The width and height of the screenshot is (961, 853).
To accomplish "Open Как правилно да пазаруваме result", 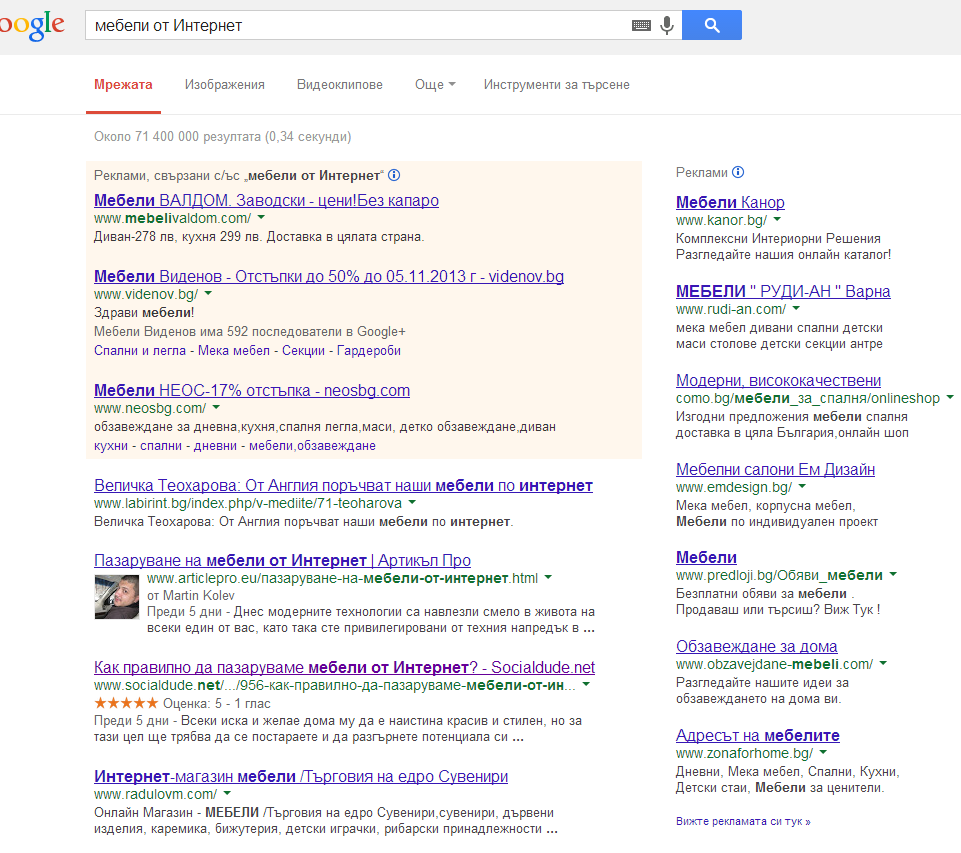I will click(344, 667).
